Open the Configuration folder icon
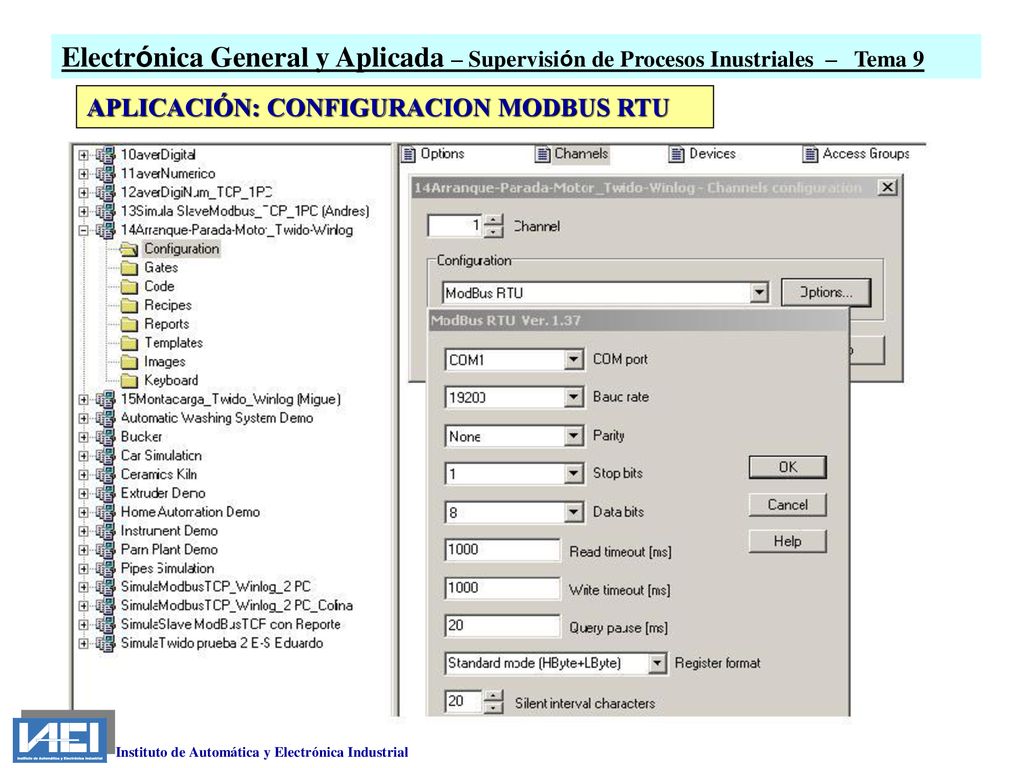The height and width of the screenshot is (768, 1024). [x=129, y=249]
